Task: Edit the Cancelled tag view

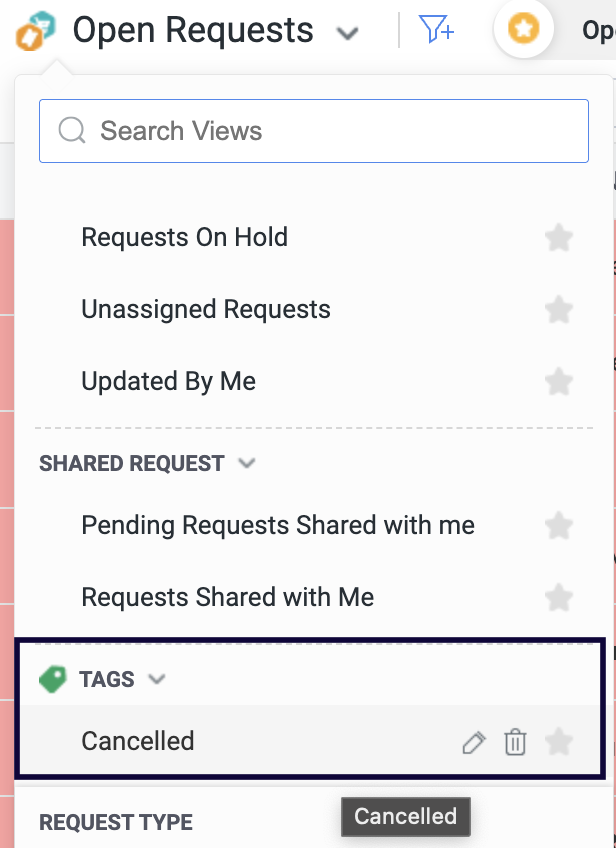Action: 474,742
